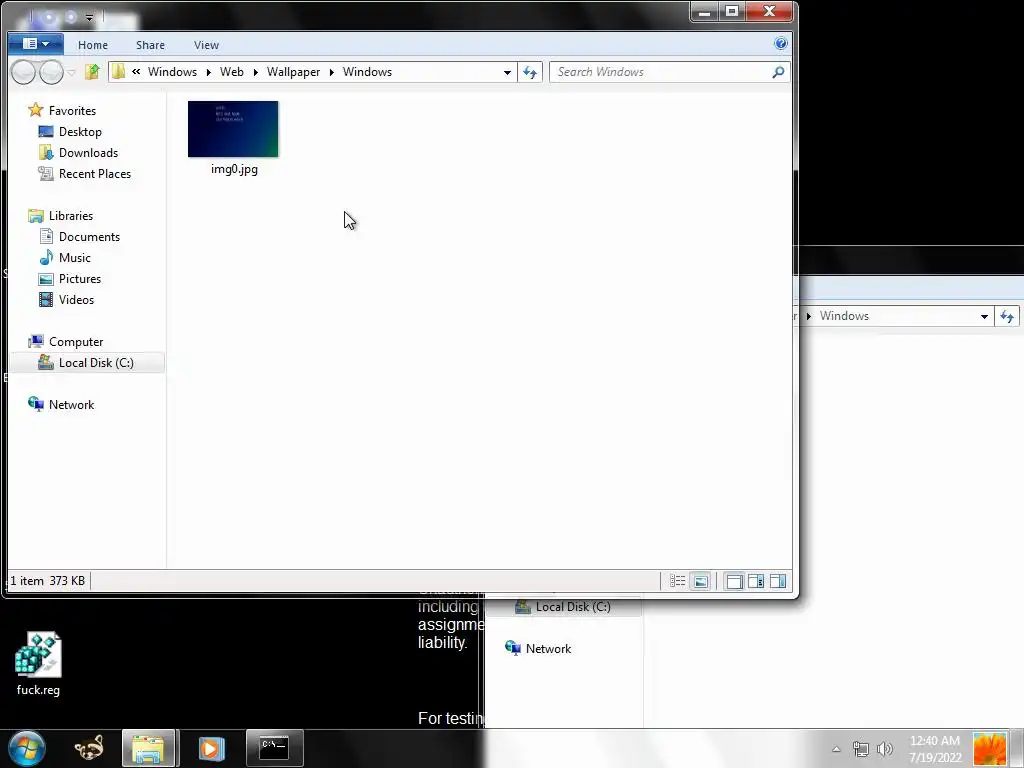Select the fuck.reg desktop file
Screen dimensions: 1024x768
pyautogui.click(x=38, y=664)
